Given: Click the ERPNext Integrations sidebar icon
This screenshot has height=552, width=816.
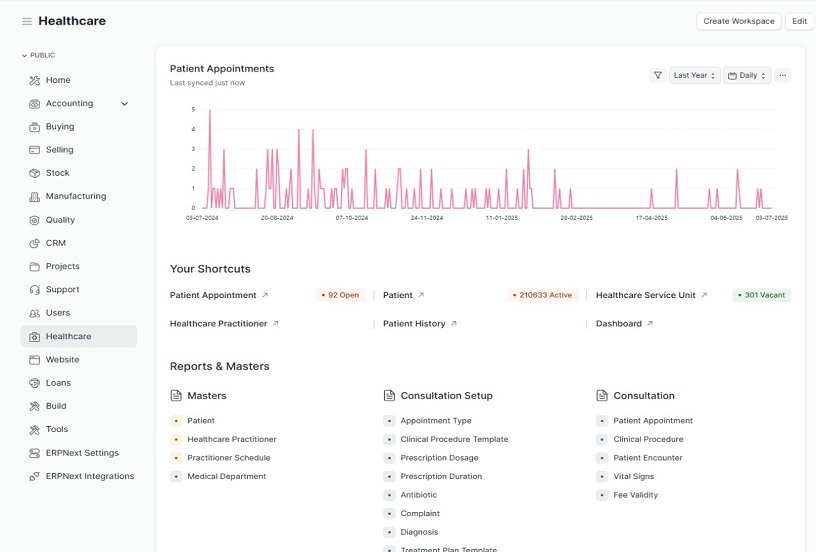Looking at the screenshot, I should 35,476.
